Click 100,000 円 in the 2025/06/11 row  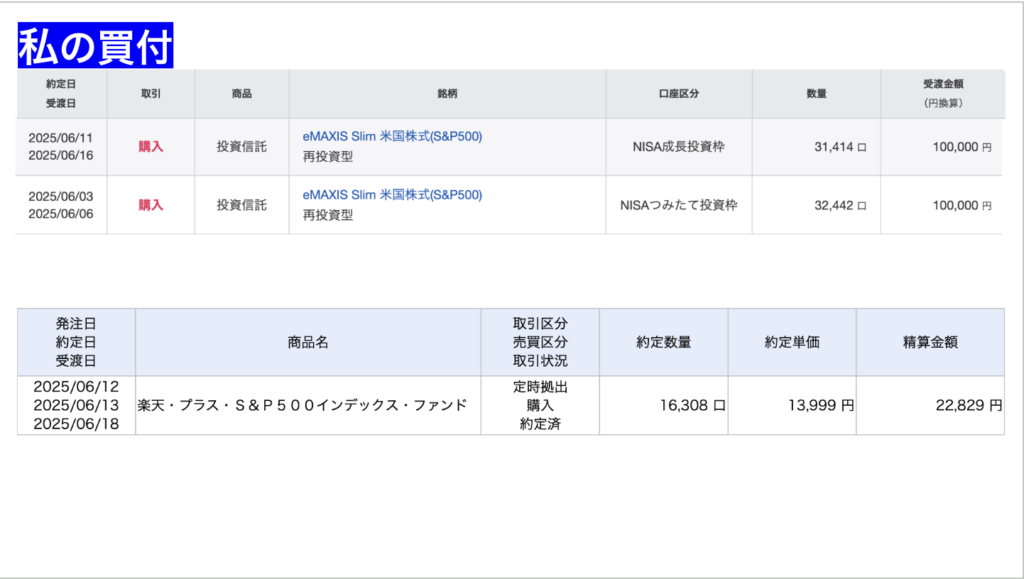[962, 147]
